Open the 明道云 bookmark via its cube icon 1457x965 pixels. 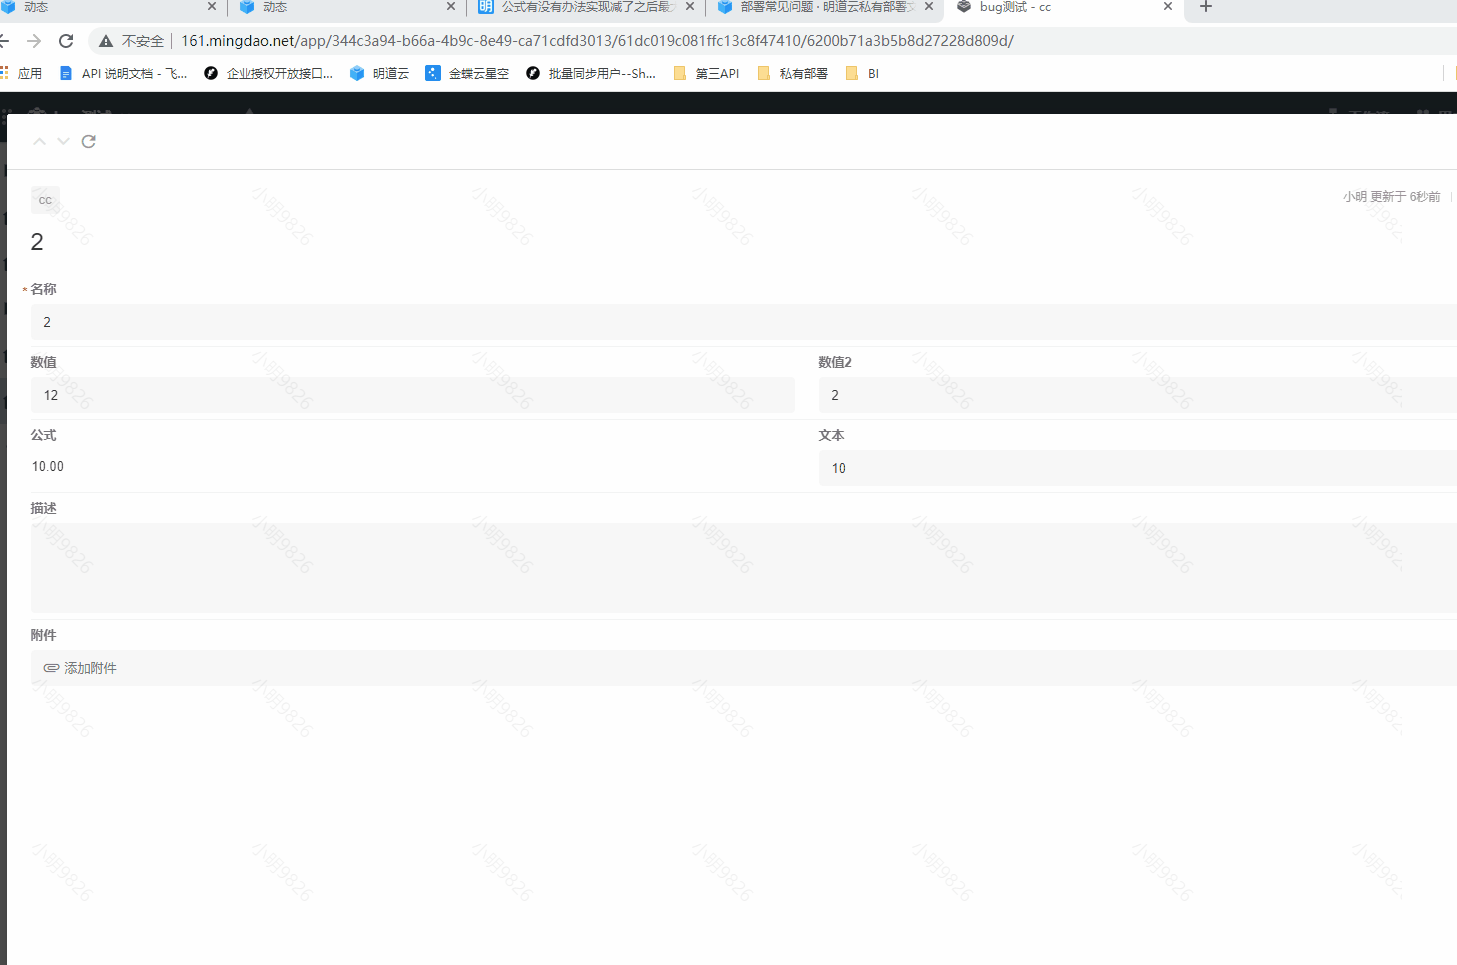357,72
